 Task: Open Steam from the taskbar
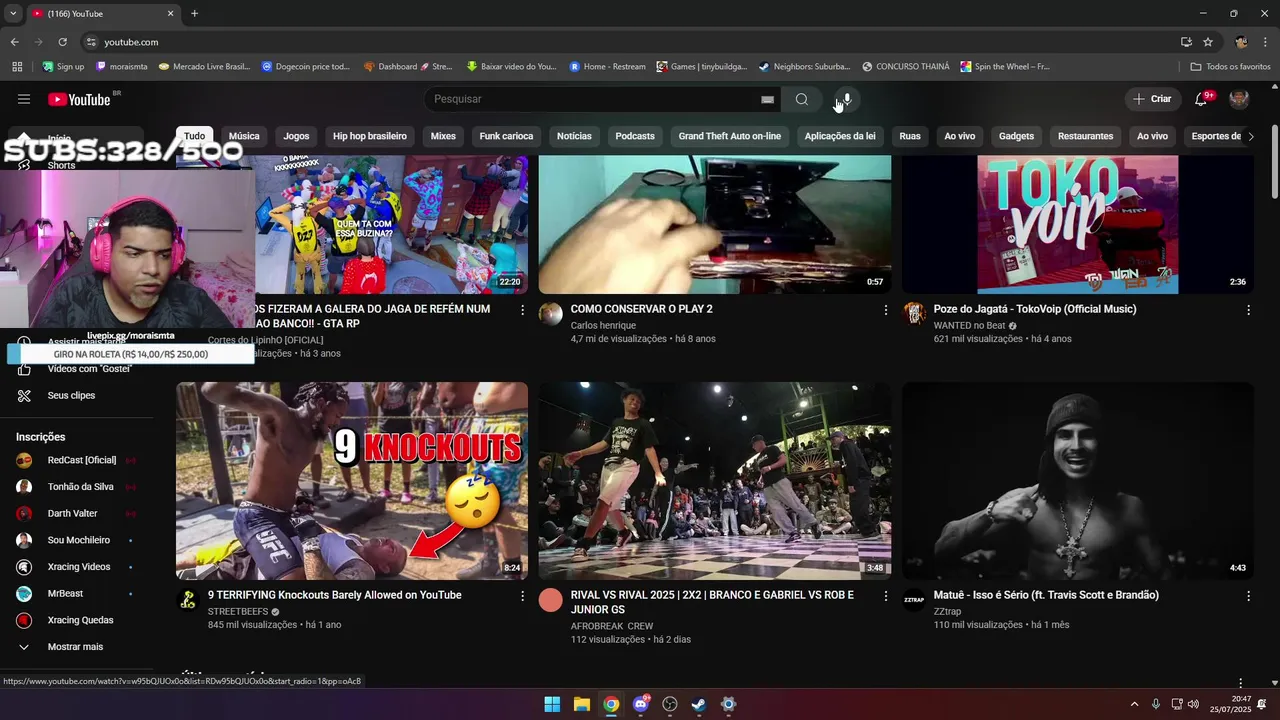tap(699, 704)
